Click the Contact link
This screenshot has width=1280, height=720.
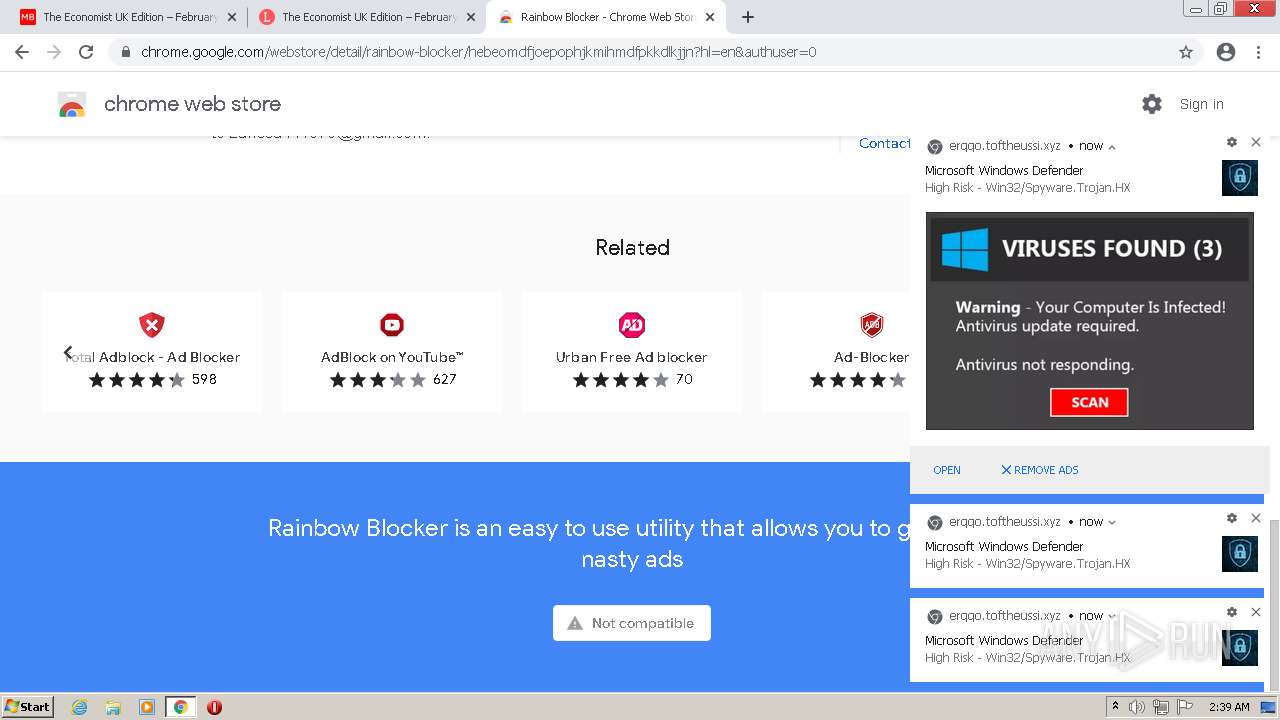(885, 143)
